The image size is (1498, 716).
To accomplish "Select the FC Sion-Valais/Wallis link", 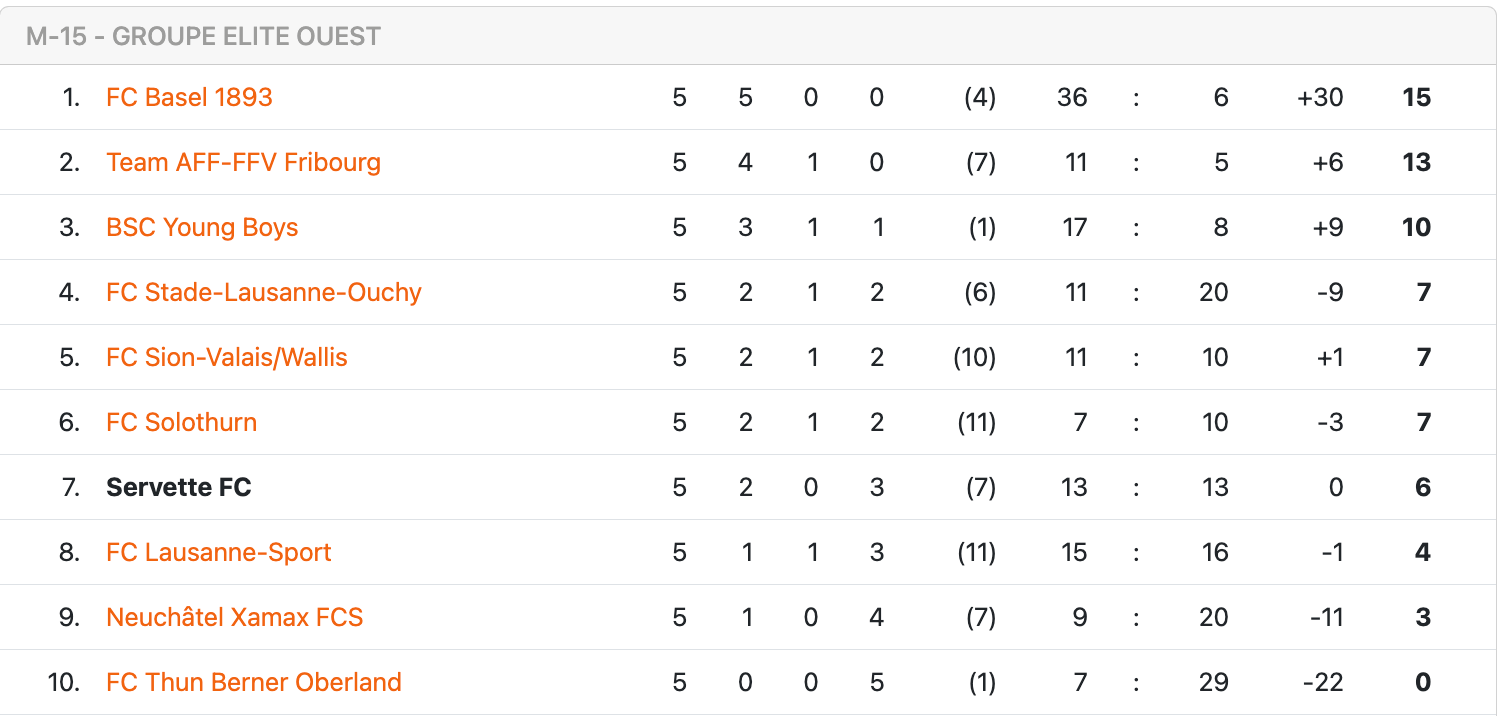I will coord(227,357).
